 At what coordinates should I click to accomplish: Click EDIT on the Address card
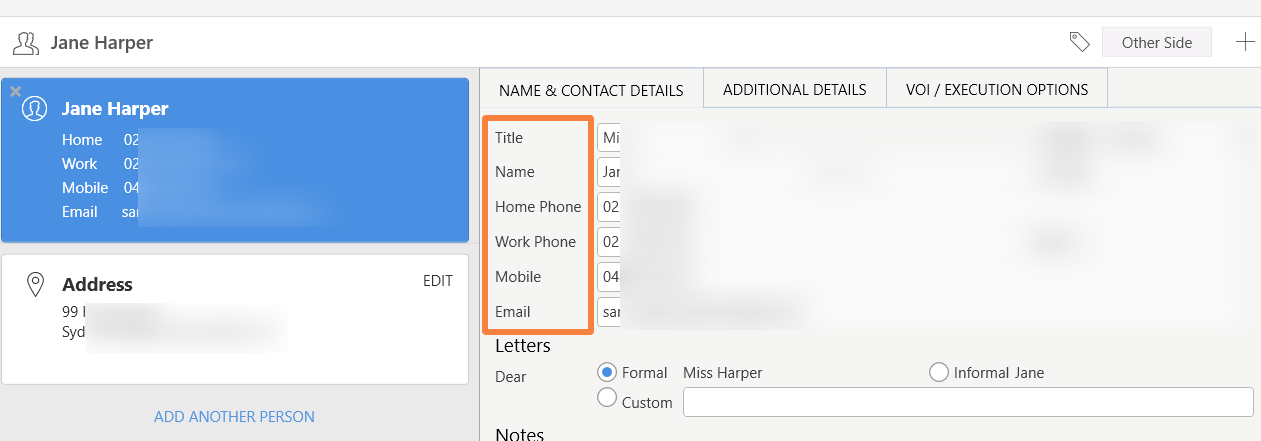(437, 281)
